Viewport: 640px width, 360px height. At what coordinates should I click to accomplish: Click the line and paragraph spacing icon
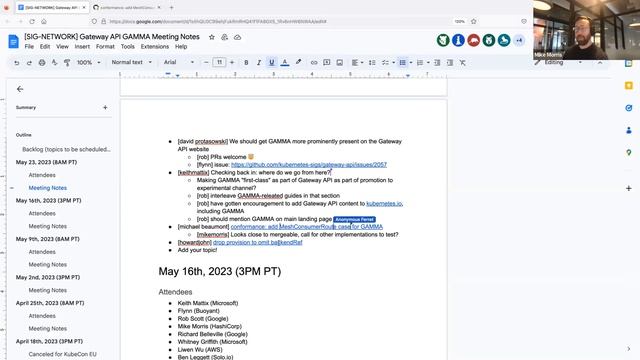tap(372, 63)
